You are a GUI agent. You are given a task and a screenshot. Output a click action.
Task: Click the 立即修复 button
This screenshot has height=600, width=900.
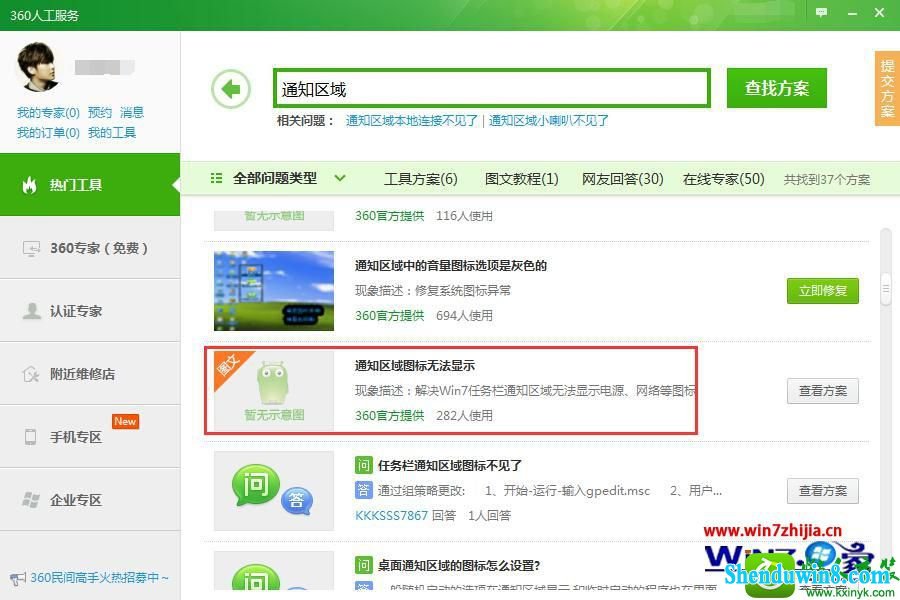(823, 291)
